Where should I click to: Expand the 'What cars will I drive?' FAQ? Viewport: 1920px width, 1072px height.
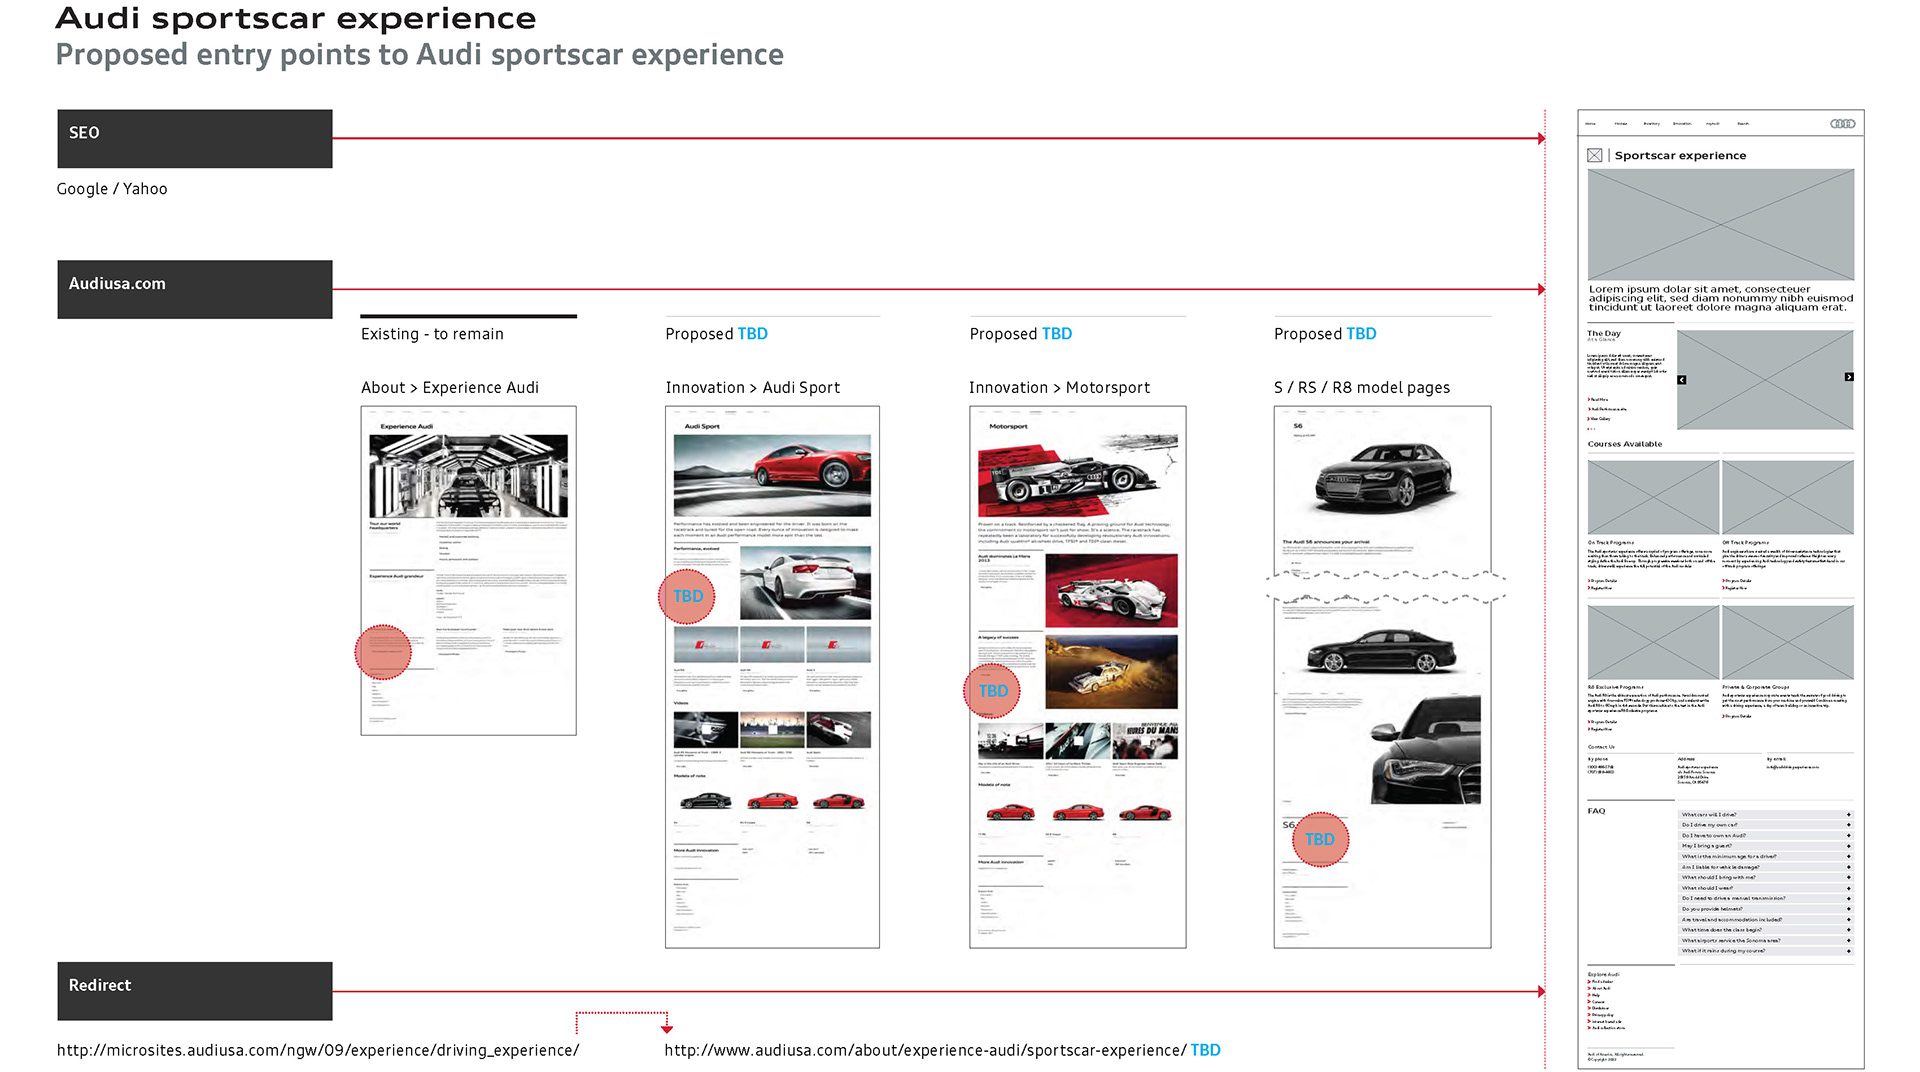1766,815
